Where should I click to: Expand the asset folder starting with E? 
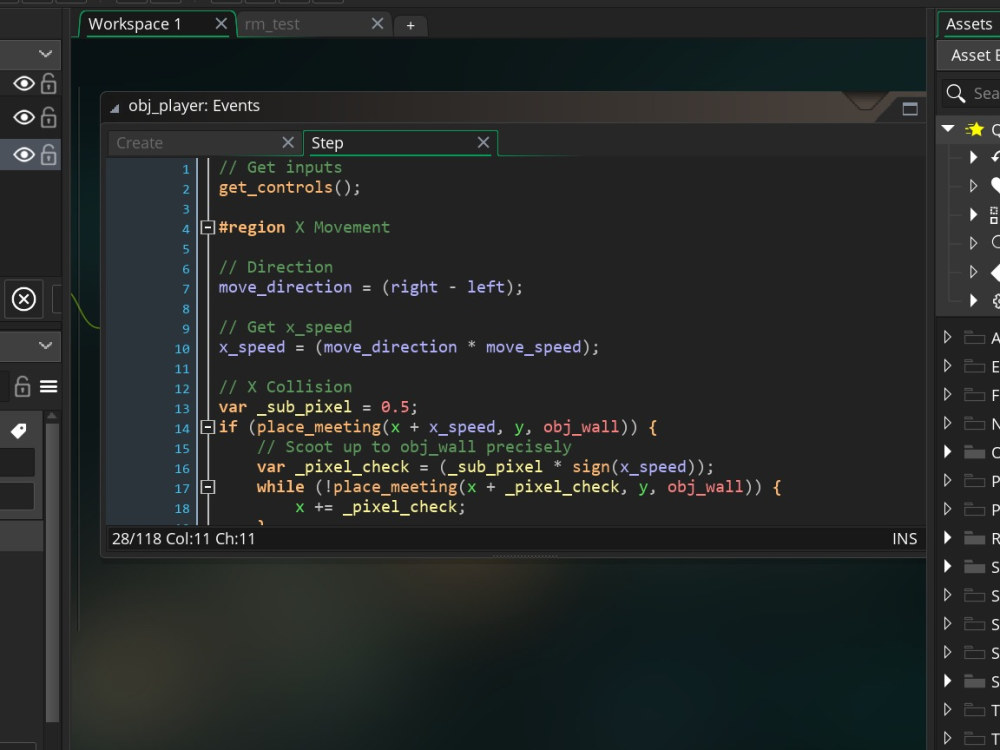coord(948,365)
